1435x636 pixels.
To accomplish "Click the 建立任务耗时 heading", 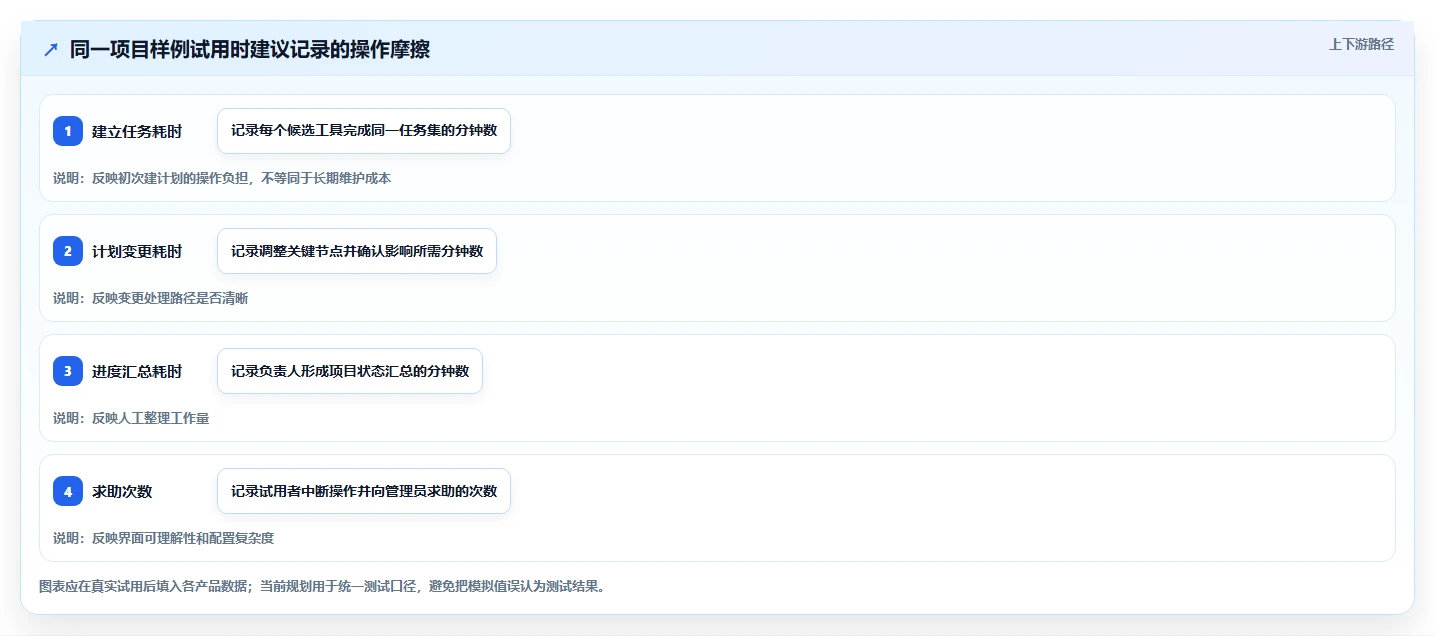I will (137, 132).
